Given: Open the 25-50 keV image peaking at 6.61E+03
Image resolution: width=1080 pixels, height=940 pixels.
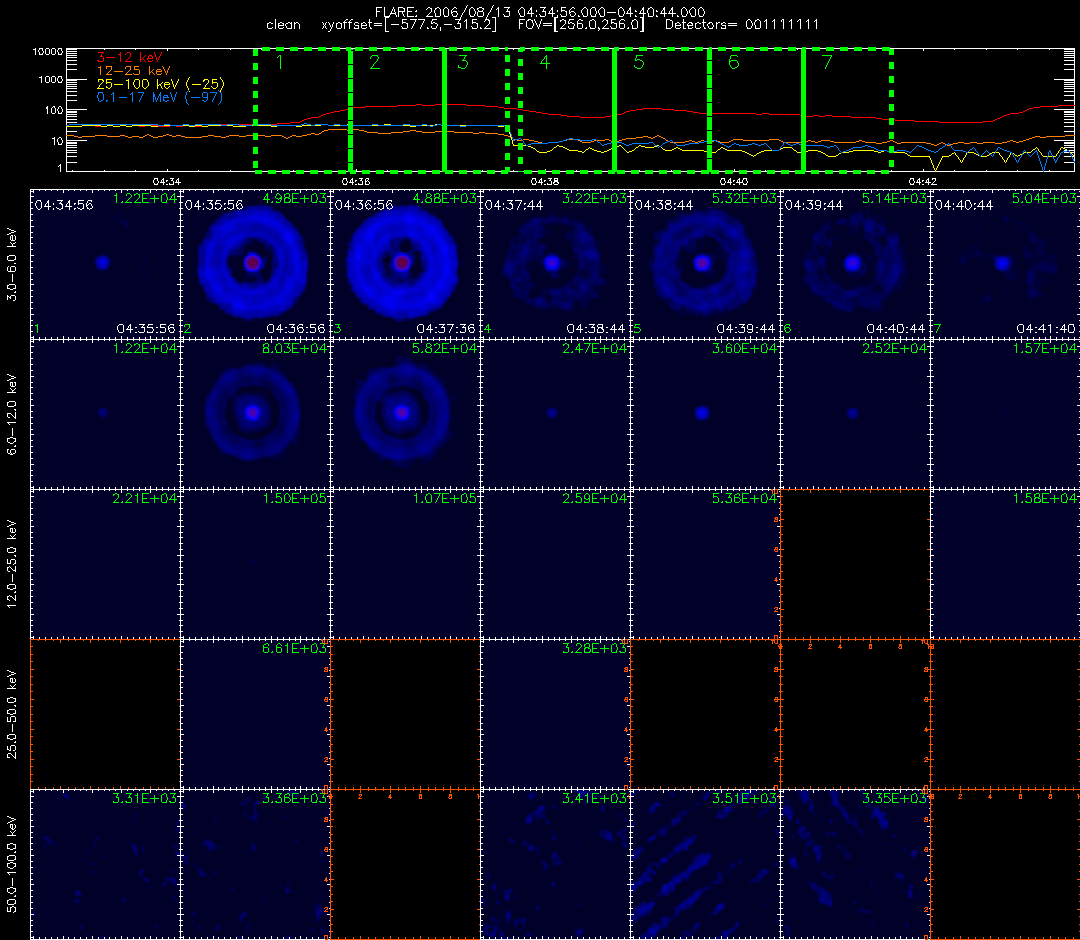Looking at the screenshot, I should (x=256, y=714).
